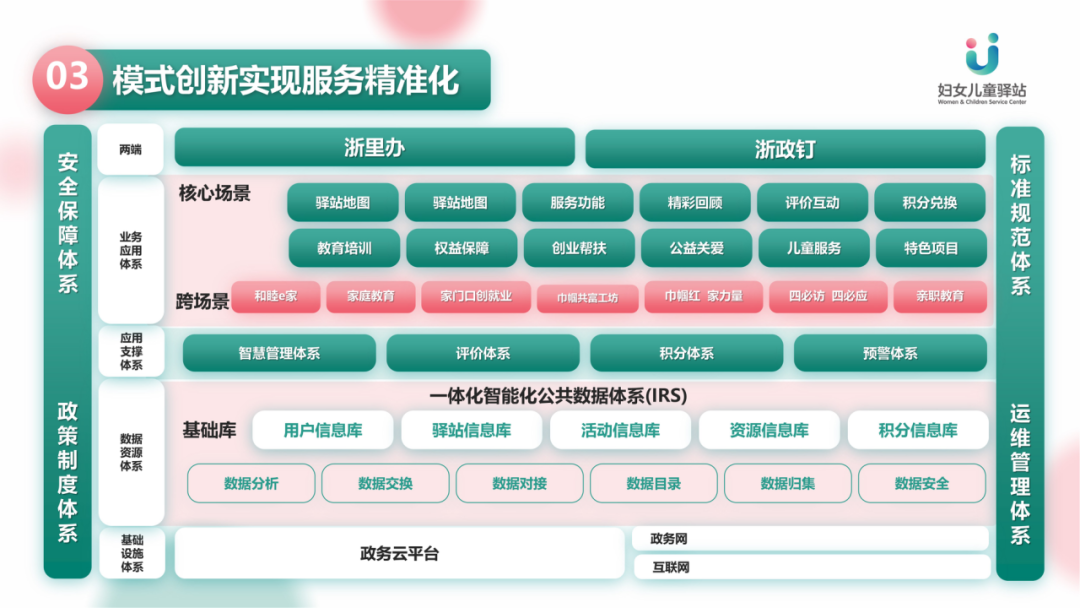The width and height of the screenshot is (1080, 608).
Task: Choose the 儿童服务 button
Action: tap(814, 248)
